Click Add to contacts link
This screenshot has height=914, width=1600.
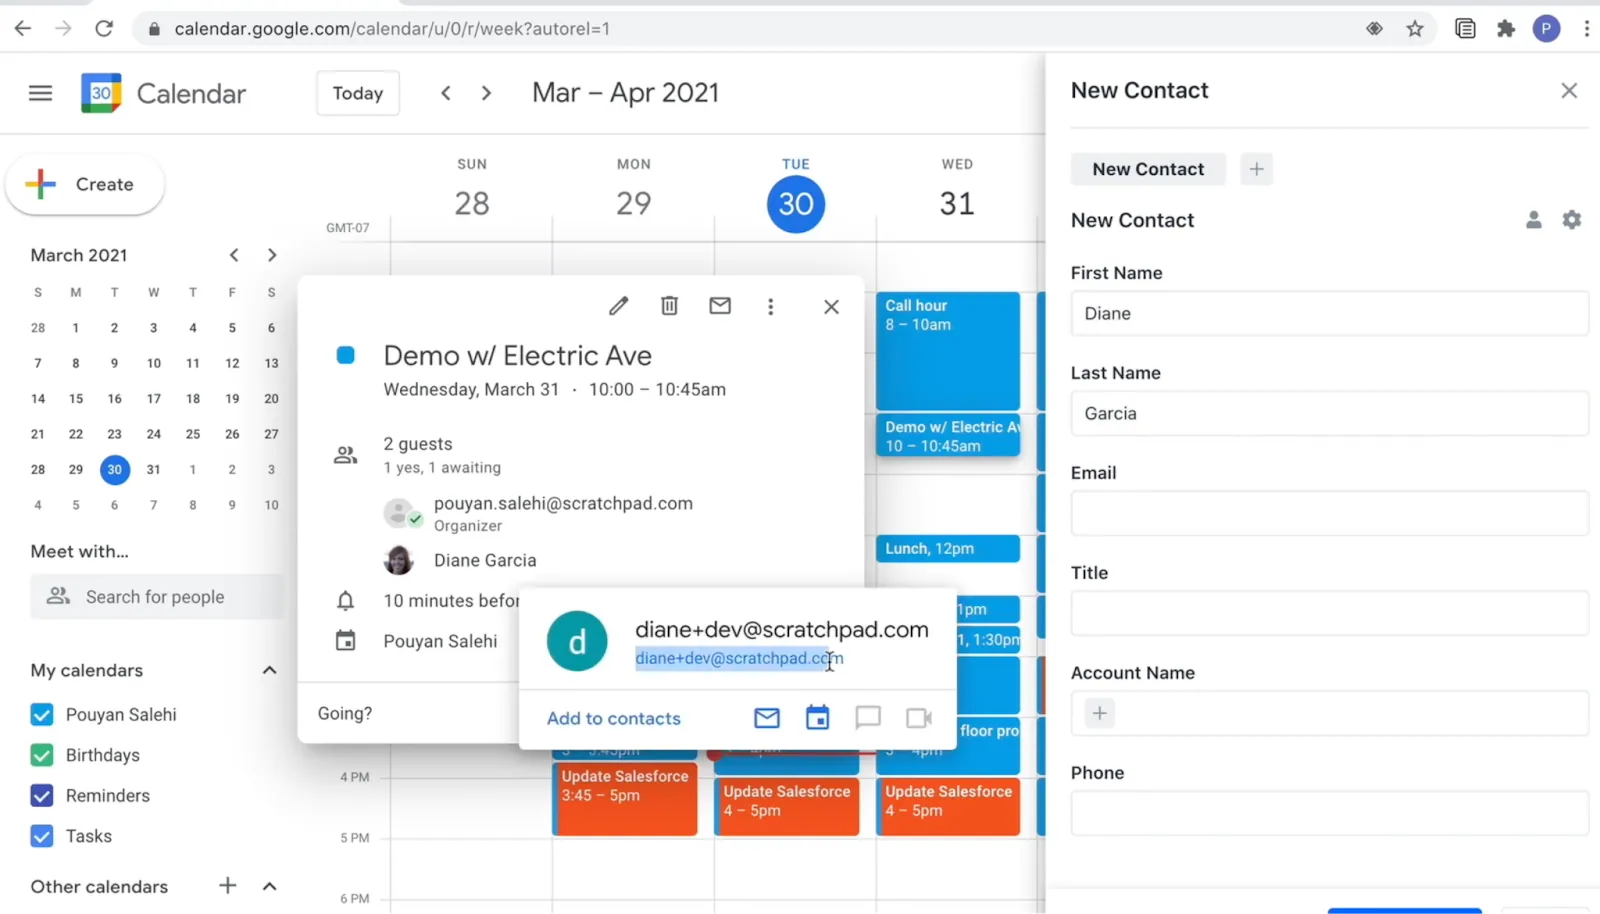tap(614, 718)
